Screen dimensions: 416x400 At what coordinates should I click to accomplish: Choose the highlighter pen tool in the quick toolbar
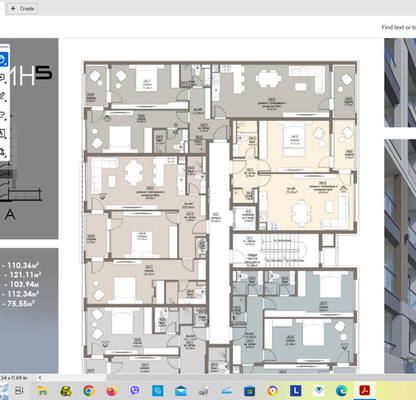2,96
